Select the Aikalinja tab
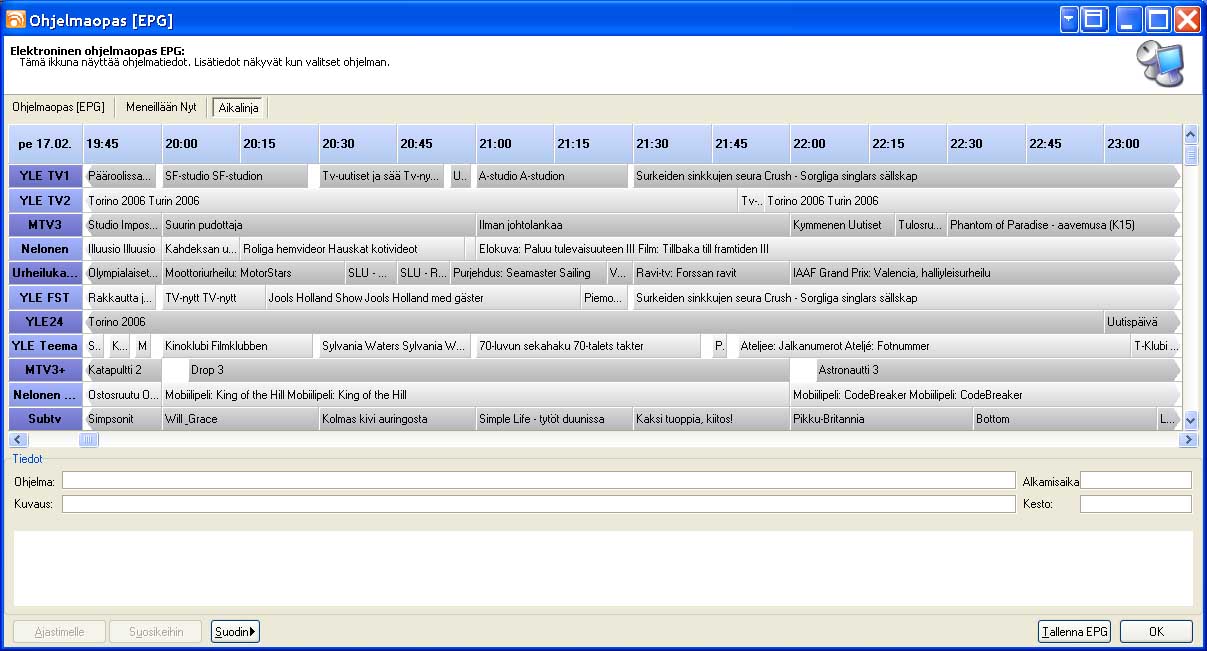Screen dimensions: 1207x651 [x=239, y=108]
